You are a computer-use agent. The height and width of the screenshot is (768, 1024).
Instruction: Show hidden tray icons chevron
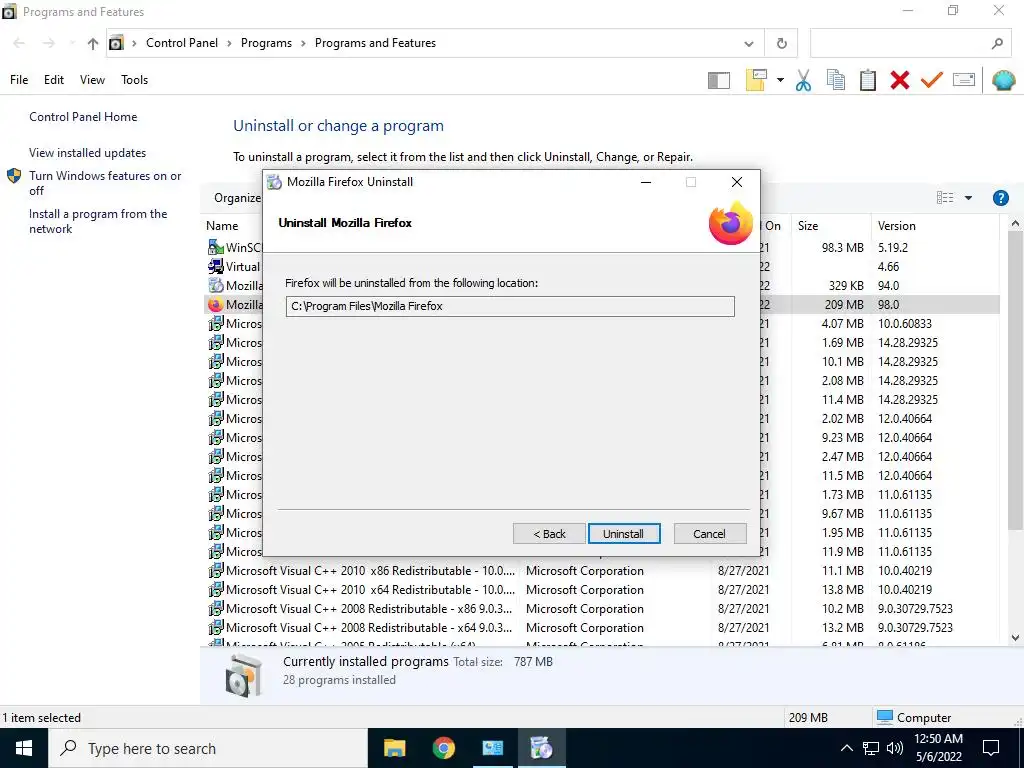pos(846,748)
